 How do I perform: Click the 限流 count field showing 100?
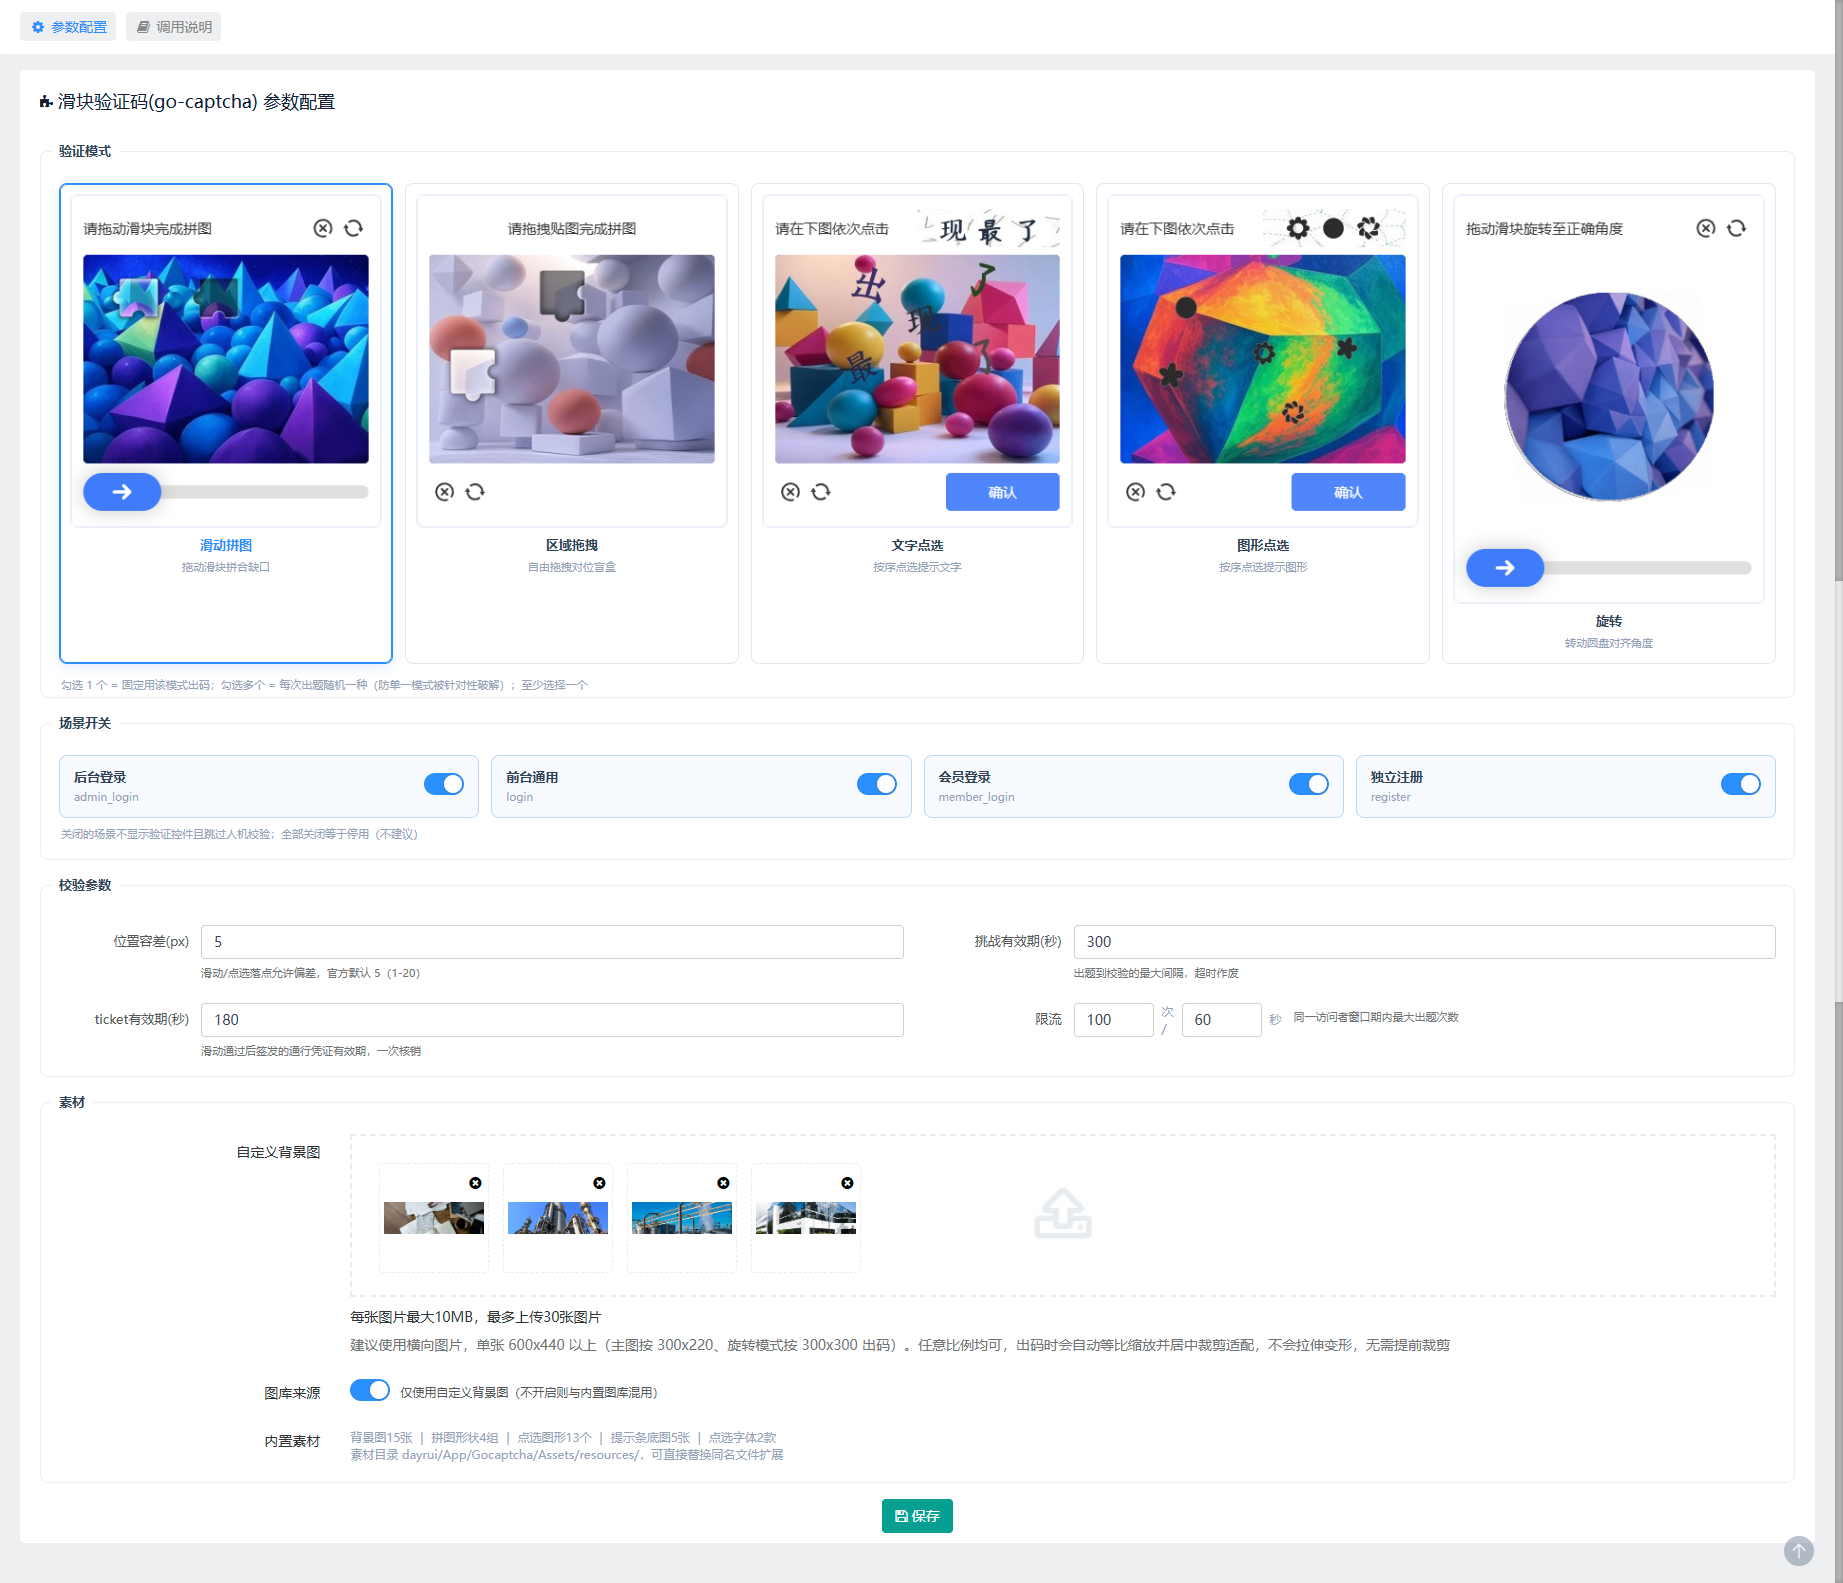pyautogui.click(x=1113, y=1020)
